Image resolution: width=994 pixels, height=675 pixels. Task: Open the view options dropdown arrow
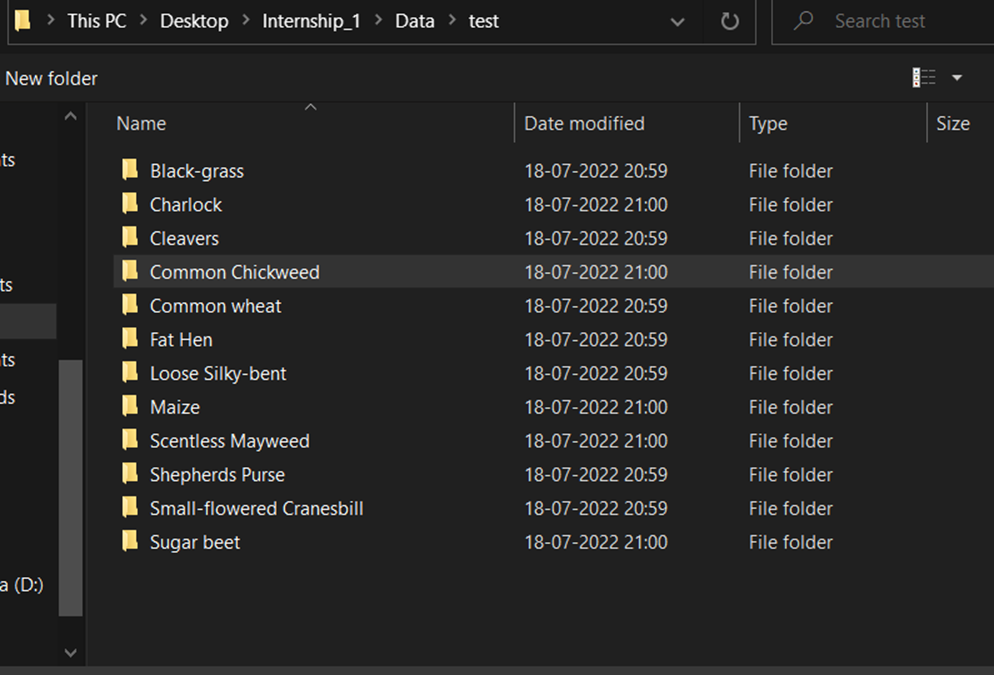click(957, 78)
